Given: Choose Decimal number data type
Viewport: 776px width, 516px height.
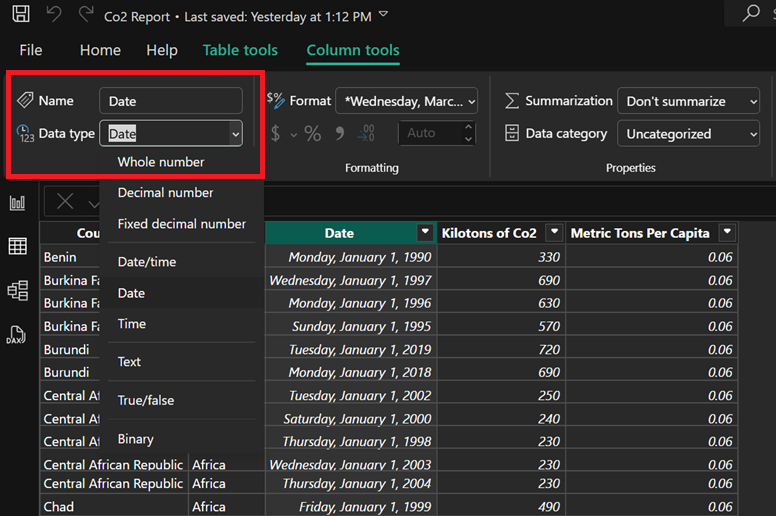Looking at the screenshot, I should point(165,192).
